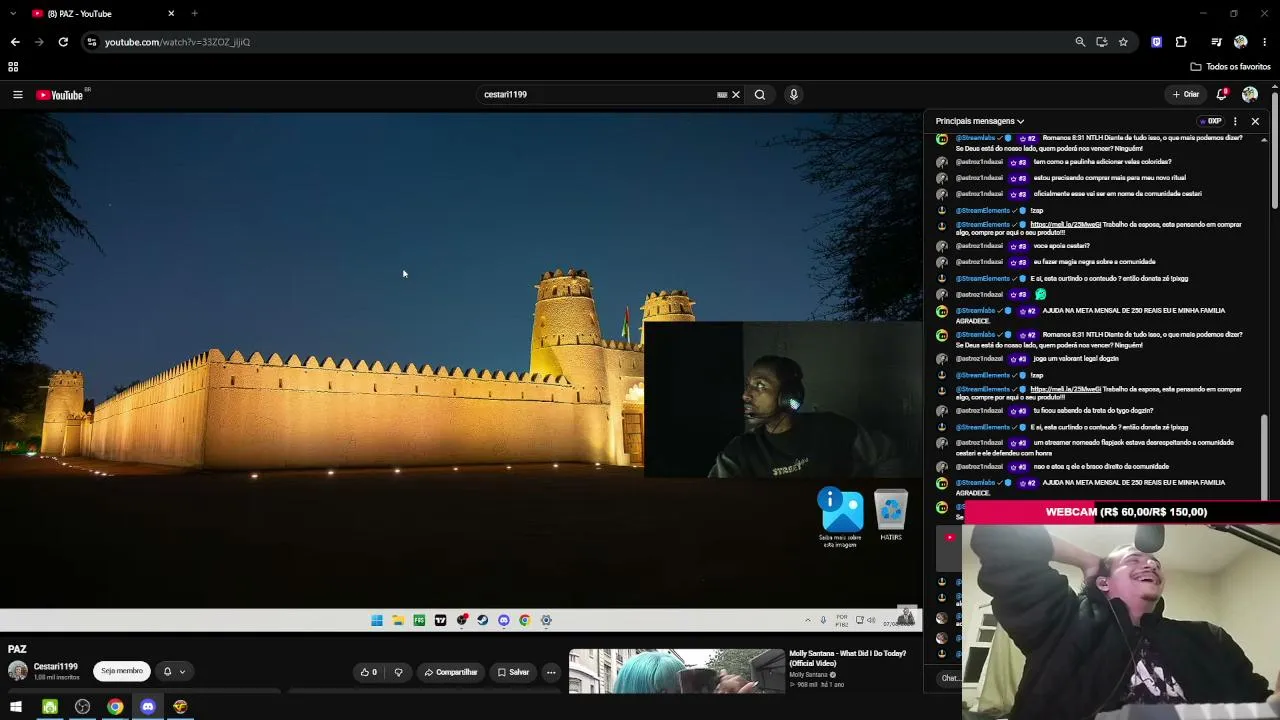The width and height of the screenshot is (1280, 720).
Task: Open more actions for the video
Action: point(551,672)
